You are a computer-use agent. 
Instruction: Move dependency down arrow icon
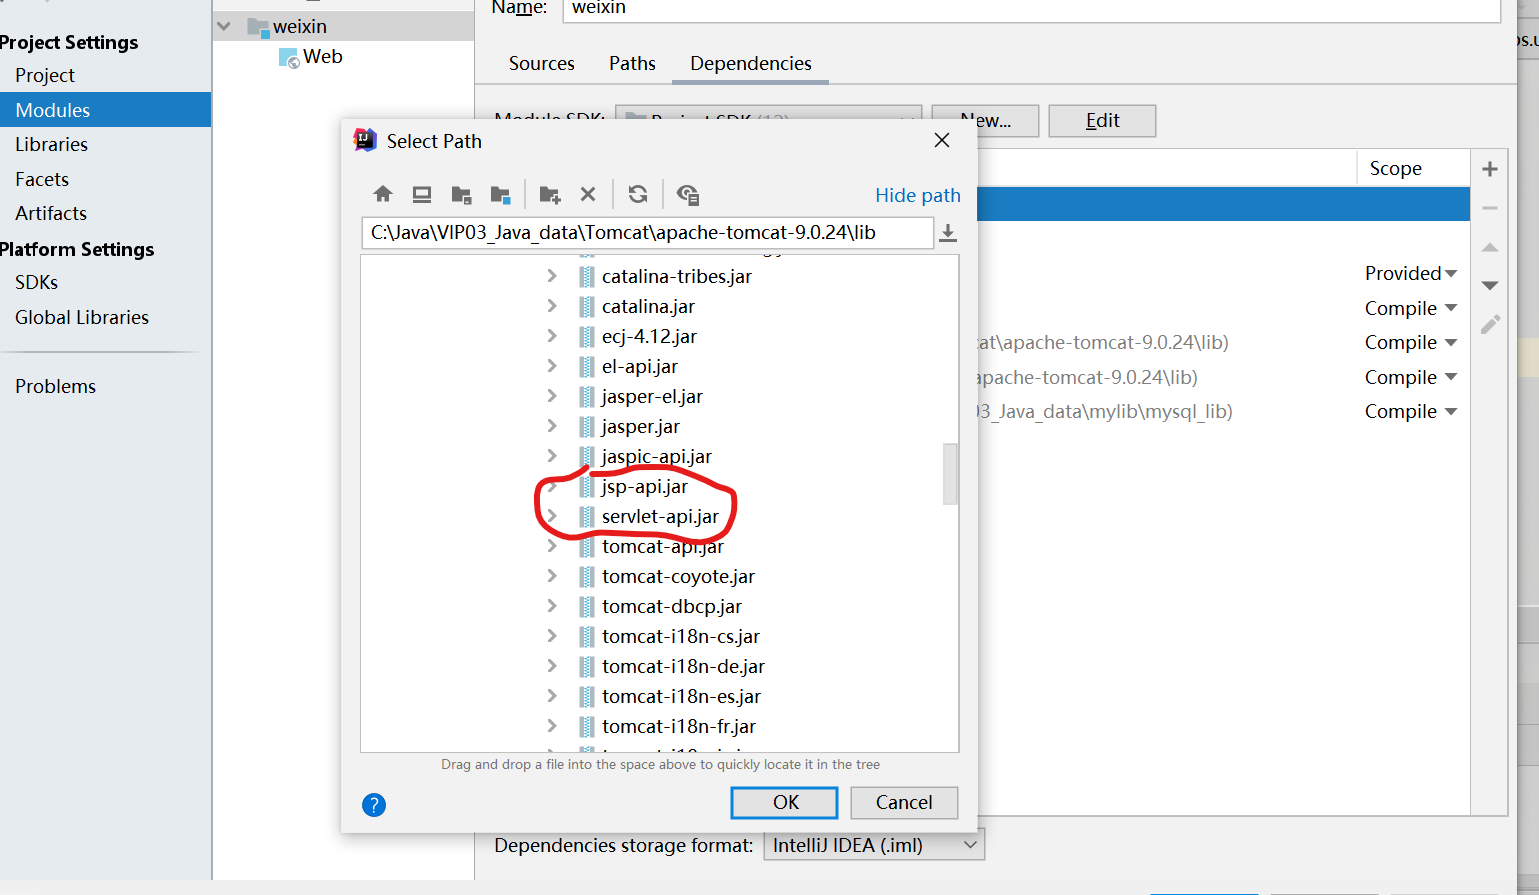click(1490, 286)
